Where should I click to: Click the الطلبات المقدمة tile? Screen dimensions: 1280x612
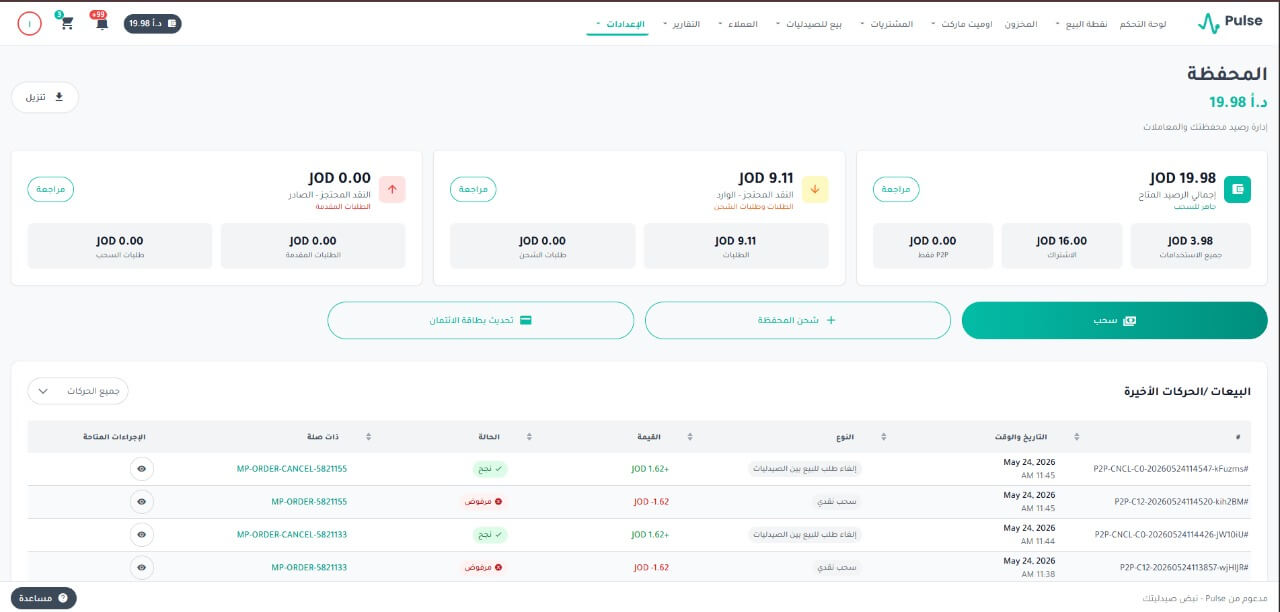tap(313, 246)
